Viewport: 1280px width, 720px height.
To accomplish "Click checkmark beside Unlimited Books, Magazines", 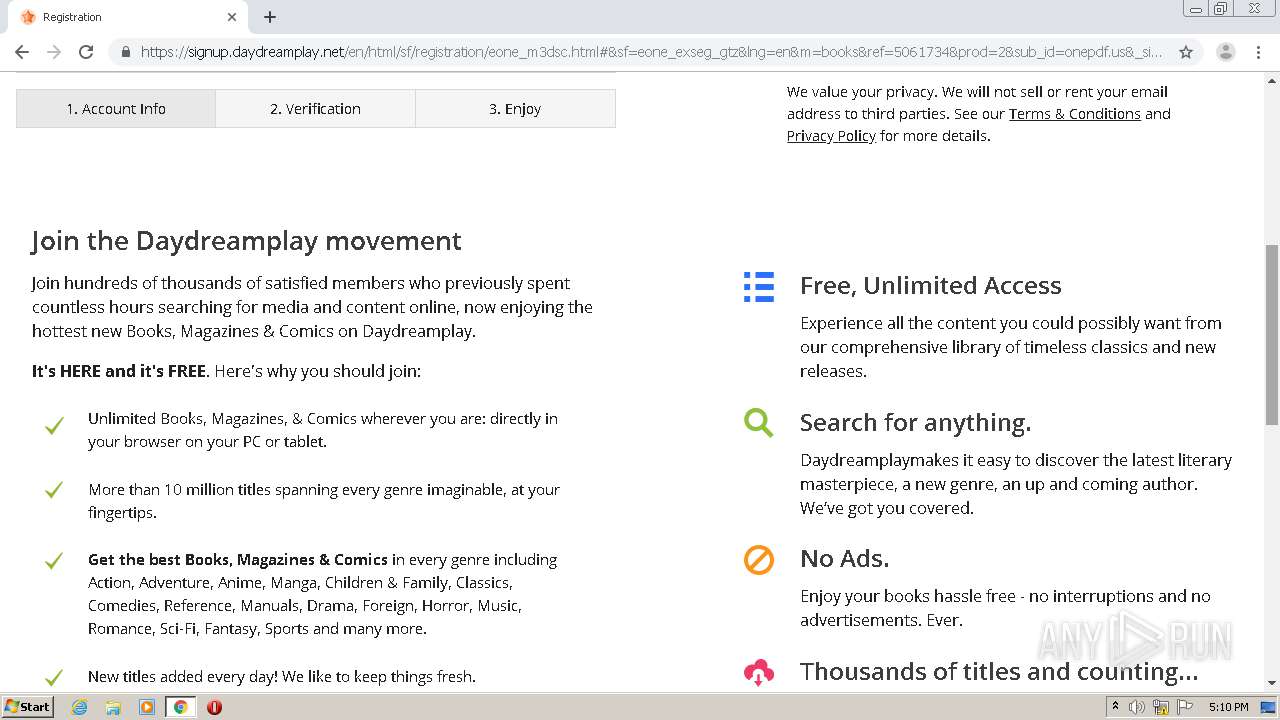I will [x=54, y=426].
